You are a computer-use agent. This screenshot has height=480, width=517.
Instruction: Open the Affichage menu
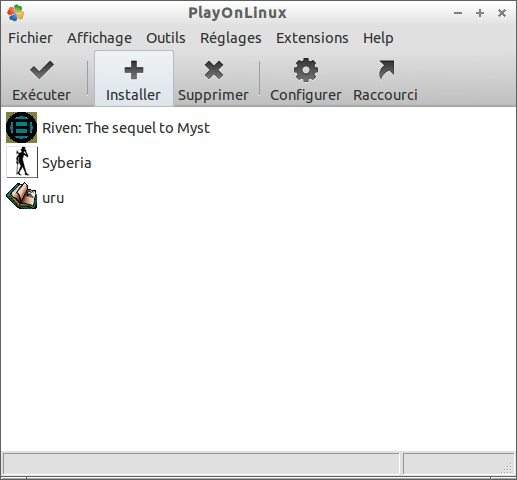tap(99, 38)
